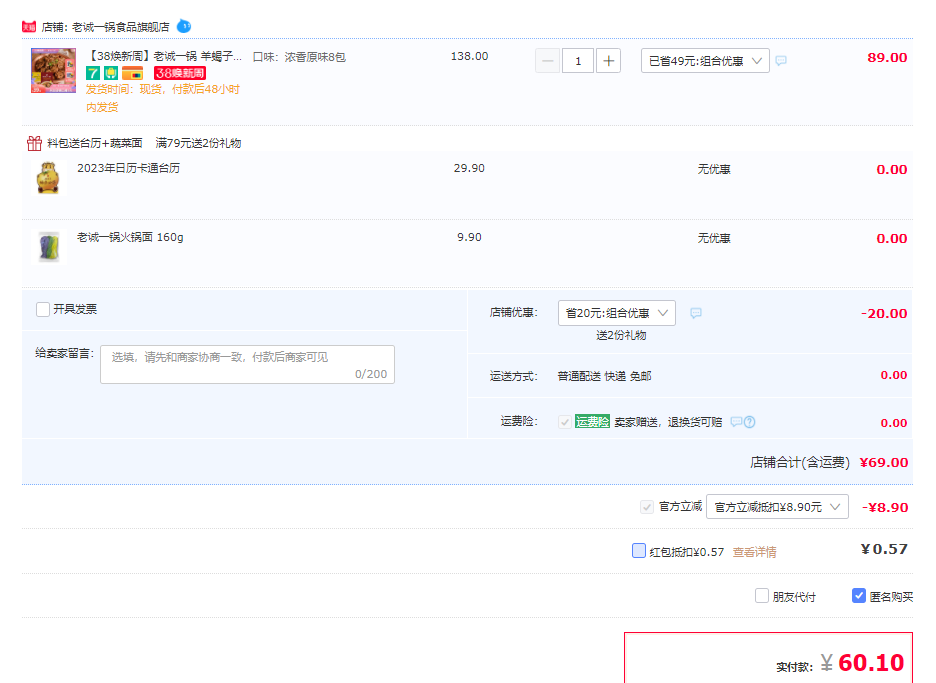Image resolution: width=936 pixels, height=683 pixels.
Task: Open the 【38焕新周】老诚一锅 羊蝎子 product title
Action: tap(164, 56)
